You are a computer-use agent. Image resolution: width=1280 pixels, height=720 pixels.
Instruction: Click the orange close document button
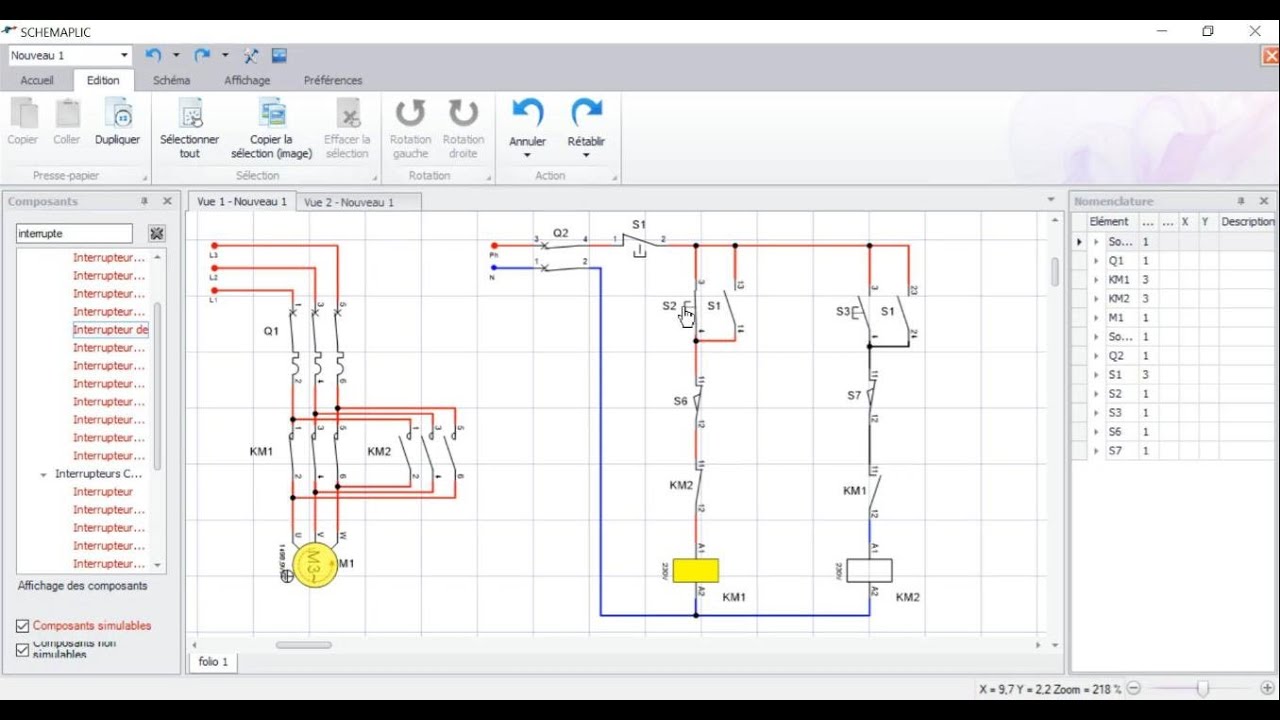pos(1271,56)
